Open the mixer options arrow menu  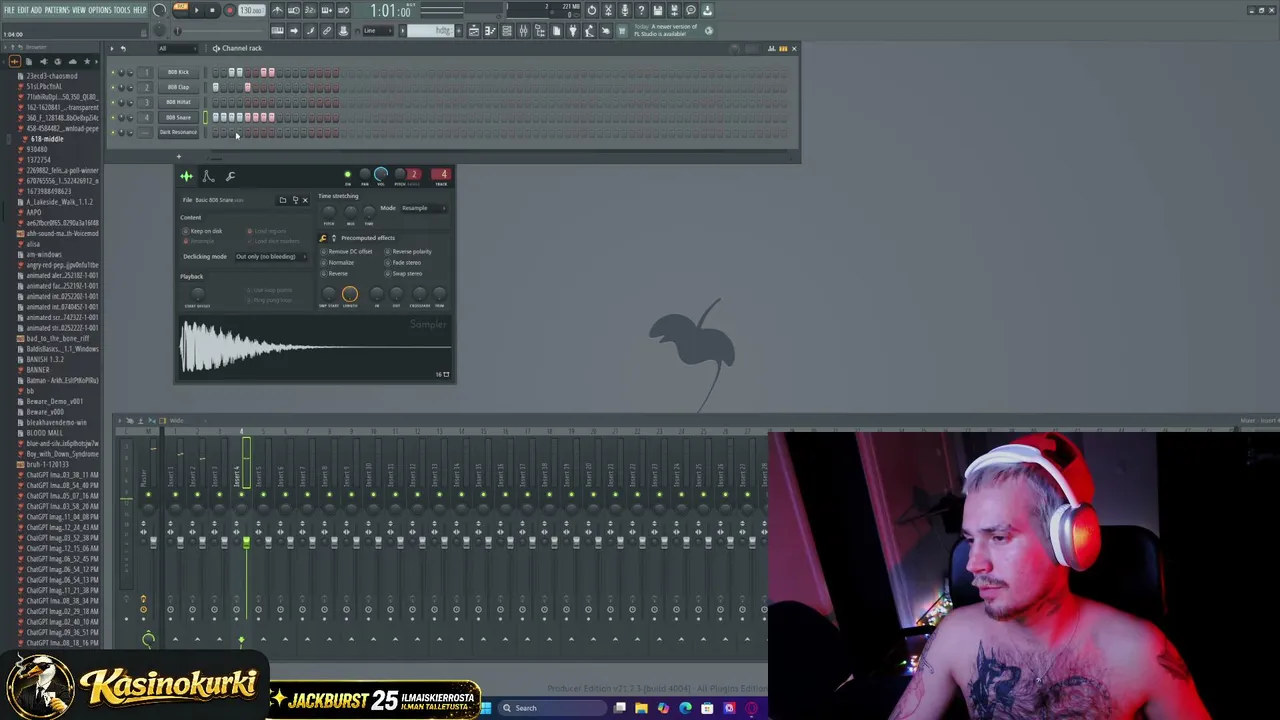tap(118, 421)
